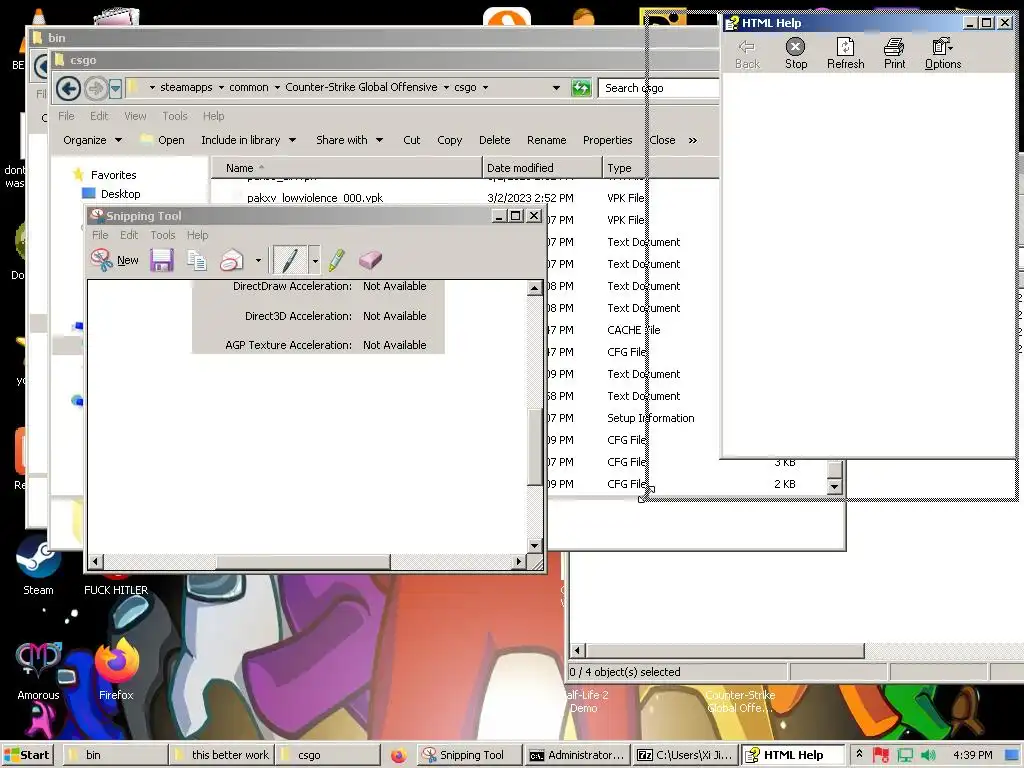1024x768 pixels.
Task: Open the Organize dropdown
Action: coord(92,140)
